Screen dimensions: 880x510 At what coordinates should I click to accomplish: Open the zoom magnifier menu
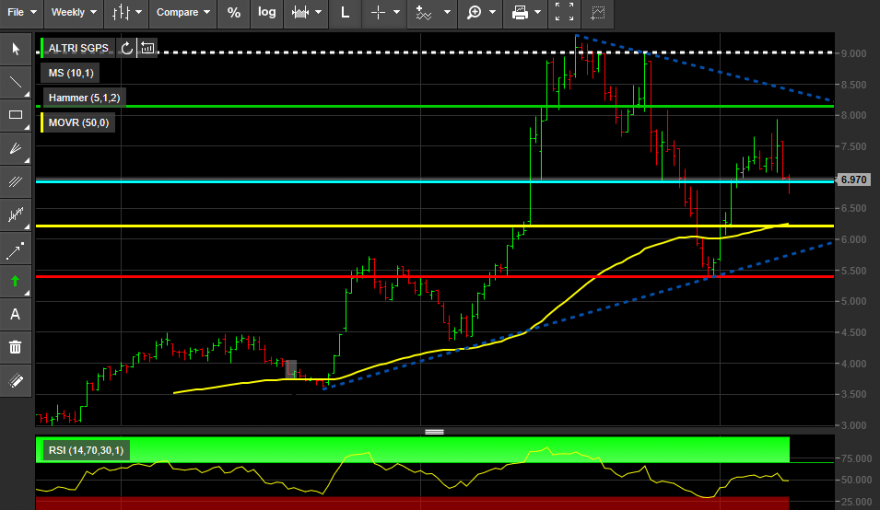481,12
